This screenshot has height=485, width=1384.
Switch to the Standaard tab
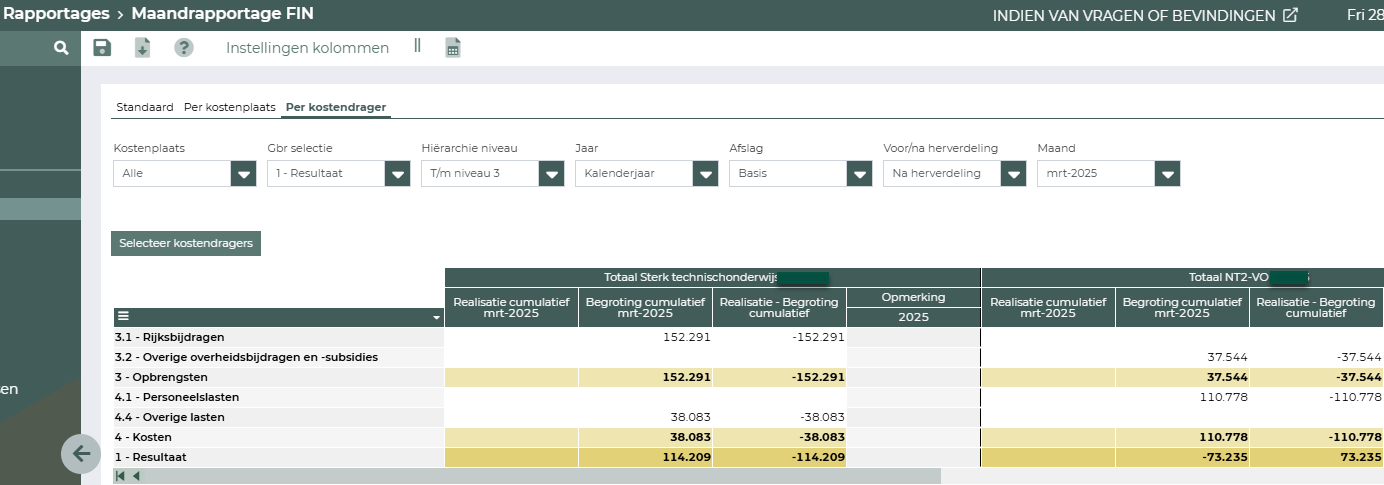point(145,106)
